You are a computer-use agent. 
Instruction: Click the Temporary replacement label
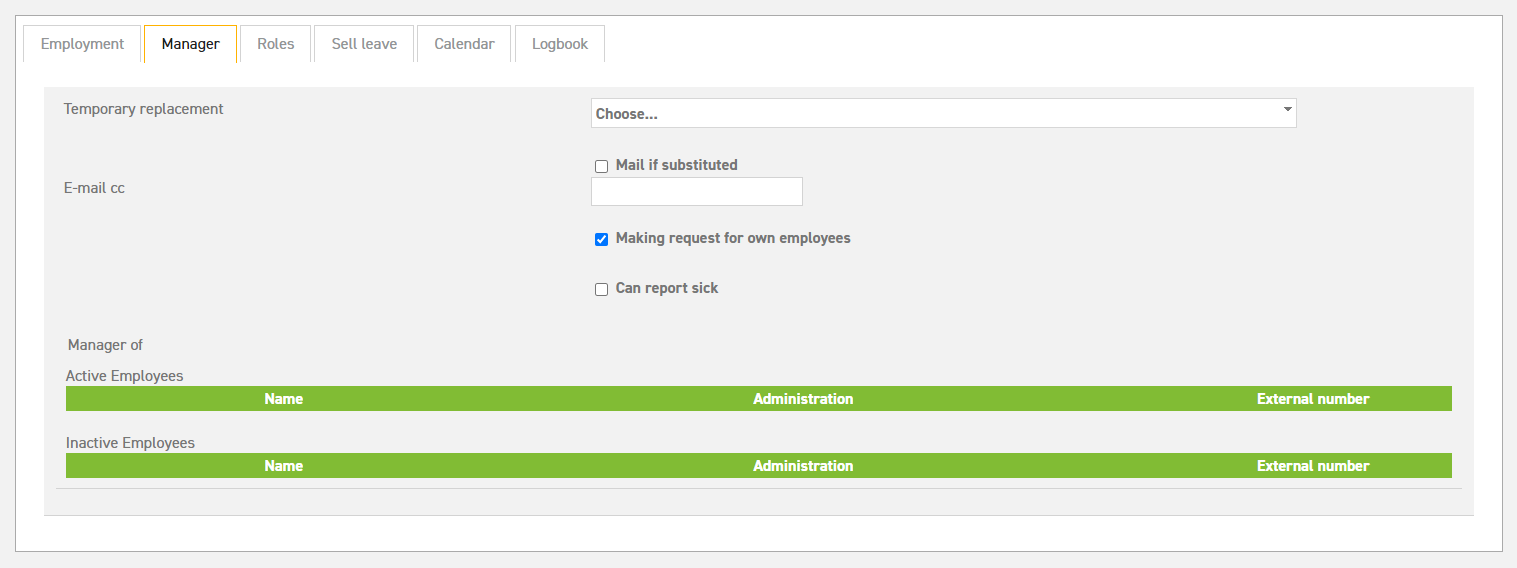point(144,109)
